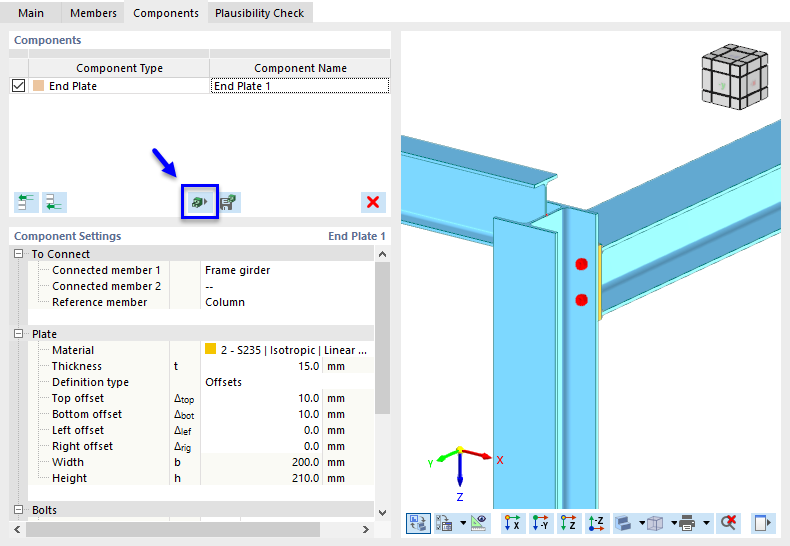
Task: Click the Column reference member value
Action: click(287, 302)
